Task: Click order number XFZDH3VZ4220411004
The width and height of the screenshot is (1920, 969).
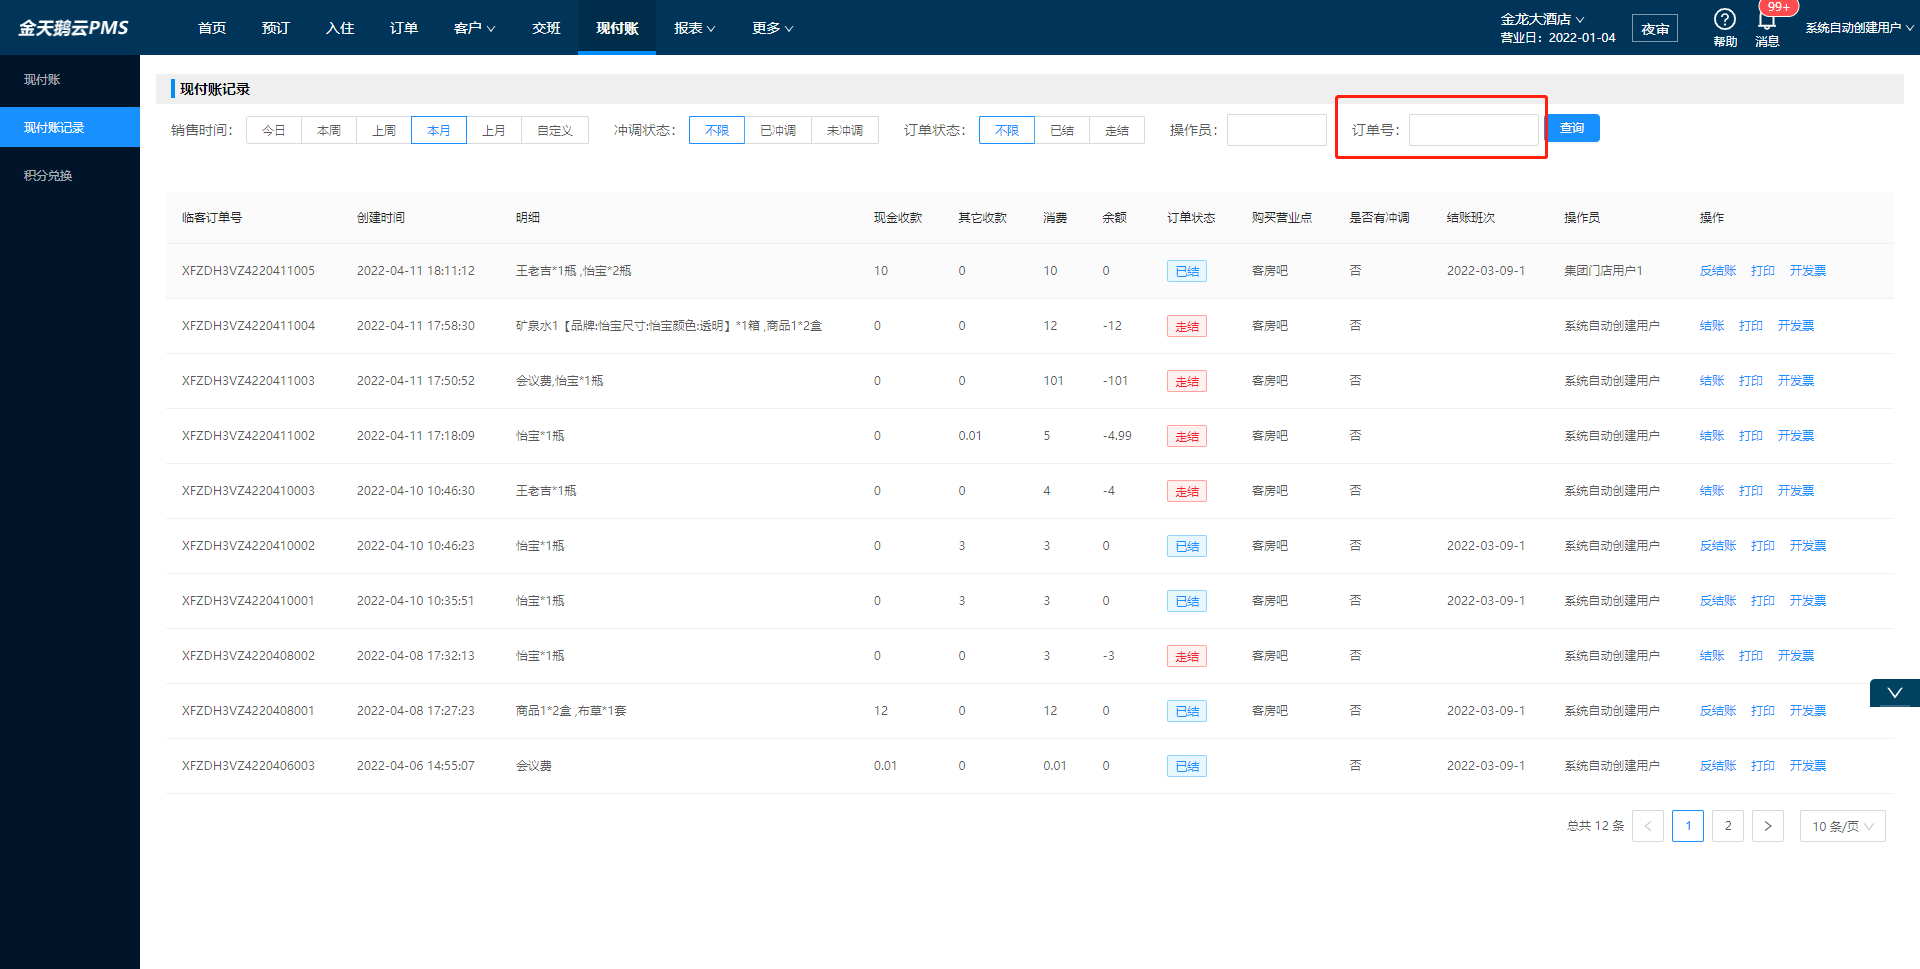Action: tap(248, 326)
